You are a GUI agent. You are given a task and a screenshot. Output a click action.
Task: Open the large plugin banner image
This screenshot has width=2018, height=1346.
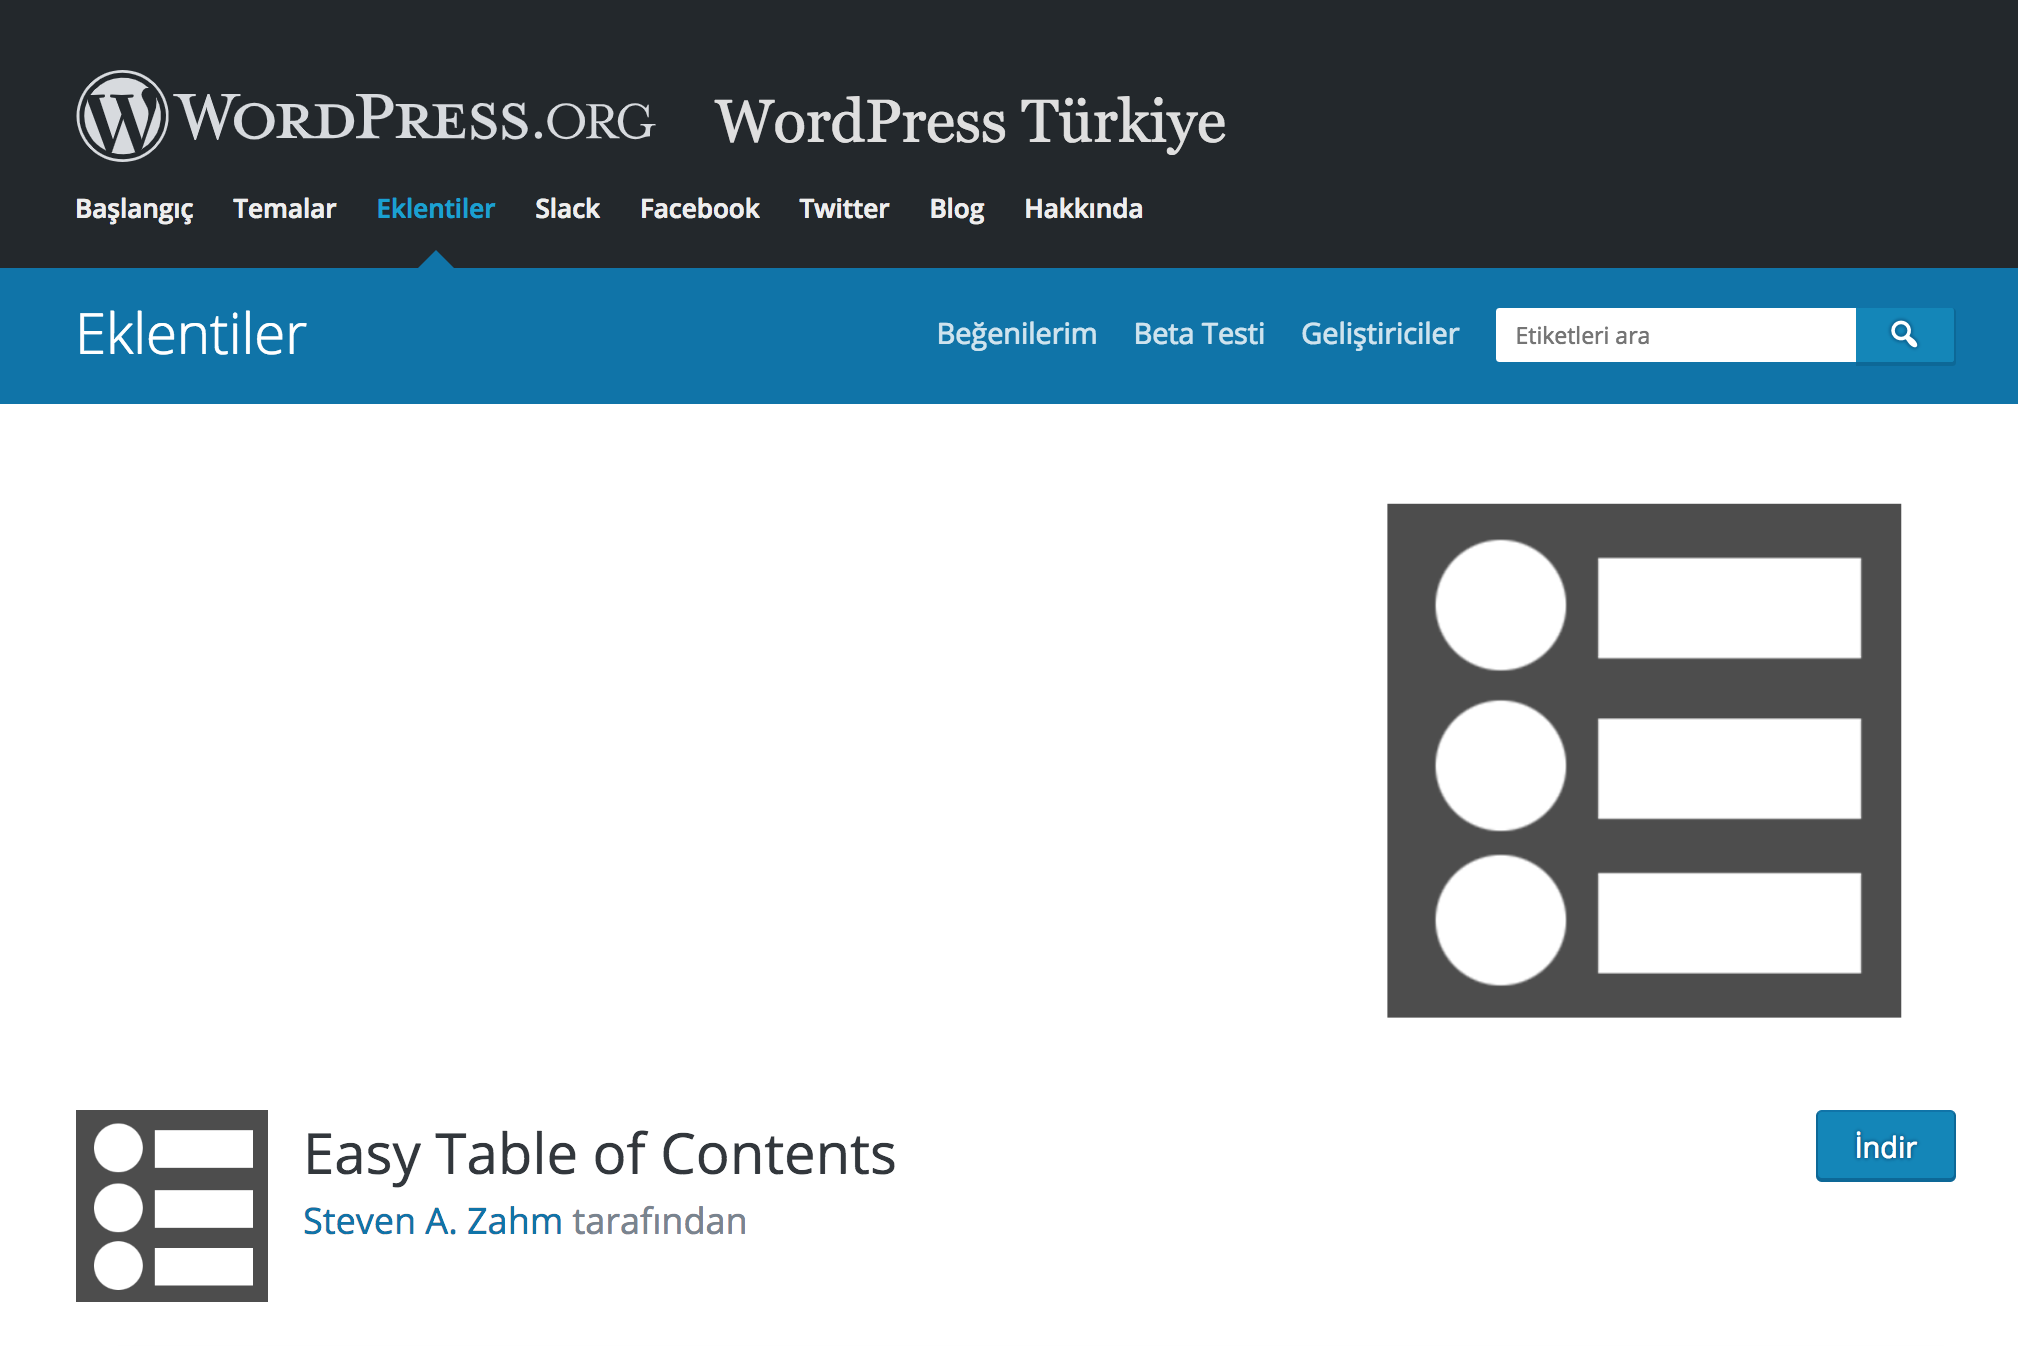point(1644,761)
